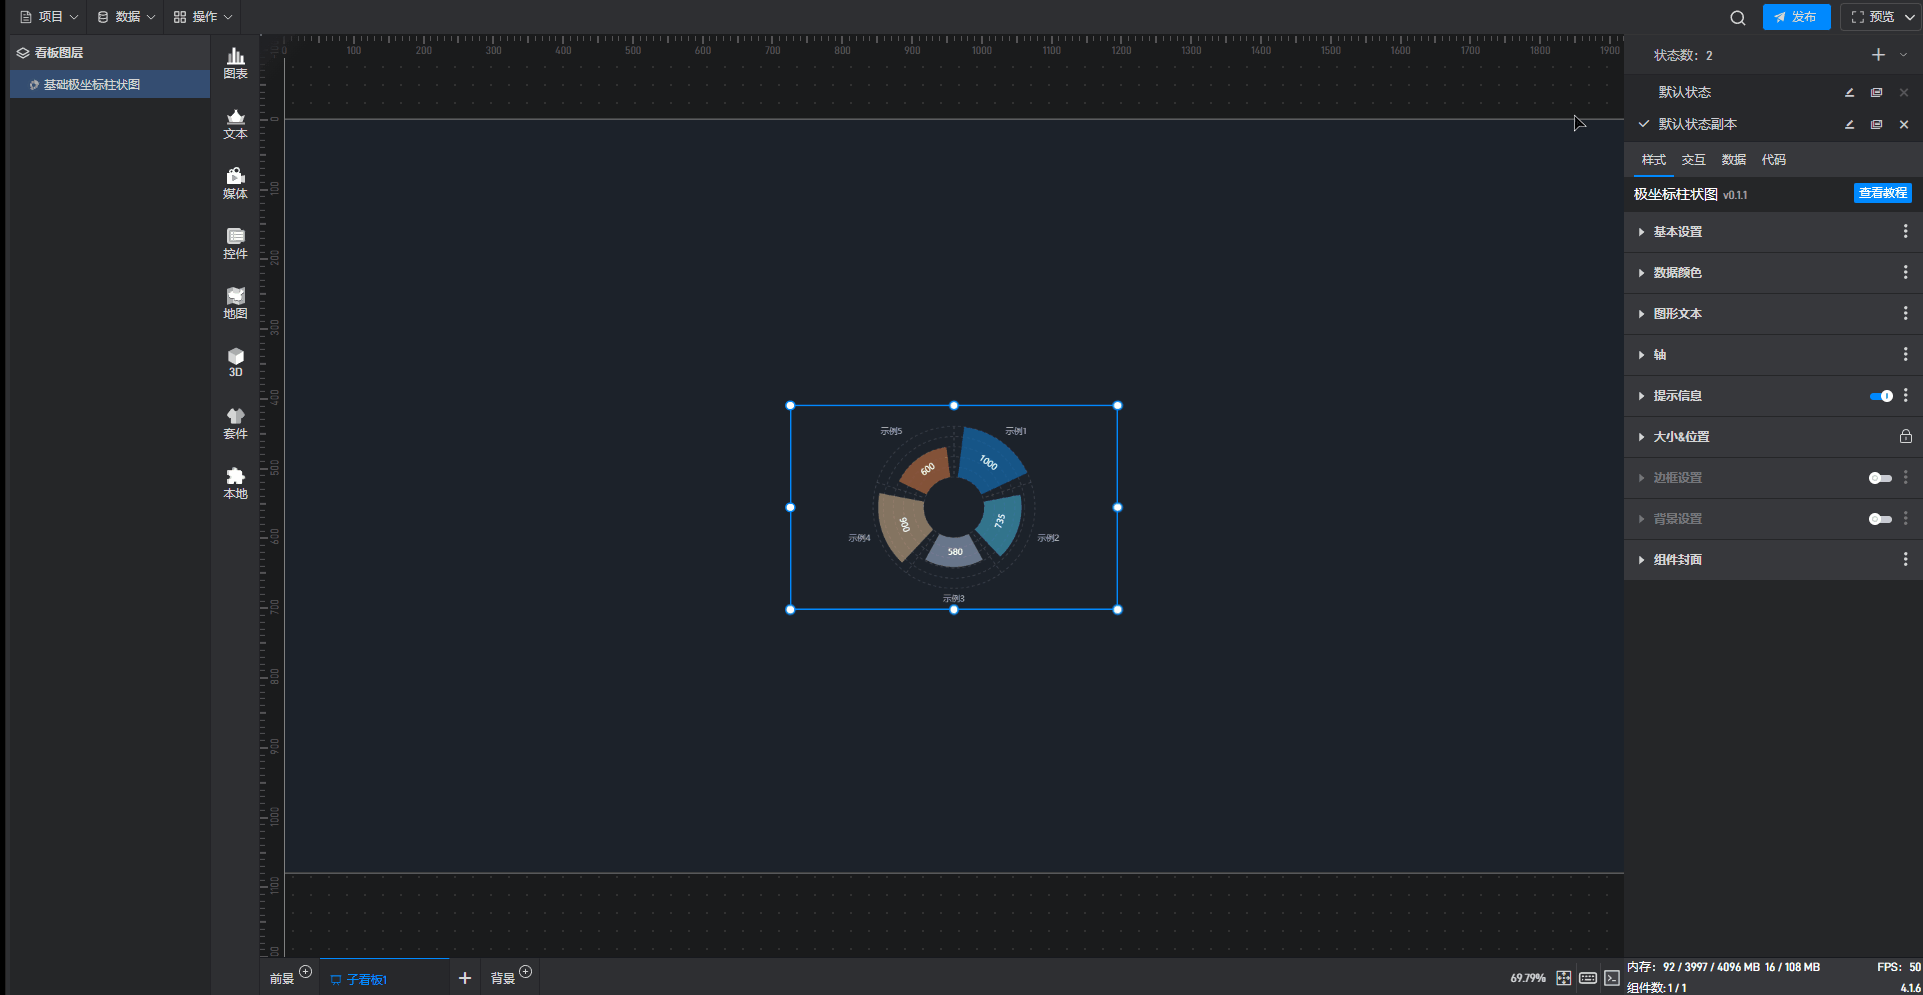The height and width of the screenshot is (995, 1923).
Task: Open the 套件 kit component category
Action: pyautogui.click(x=235, y=423)
